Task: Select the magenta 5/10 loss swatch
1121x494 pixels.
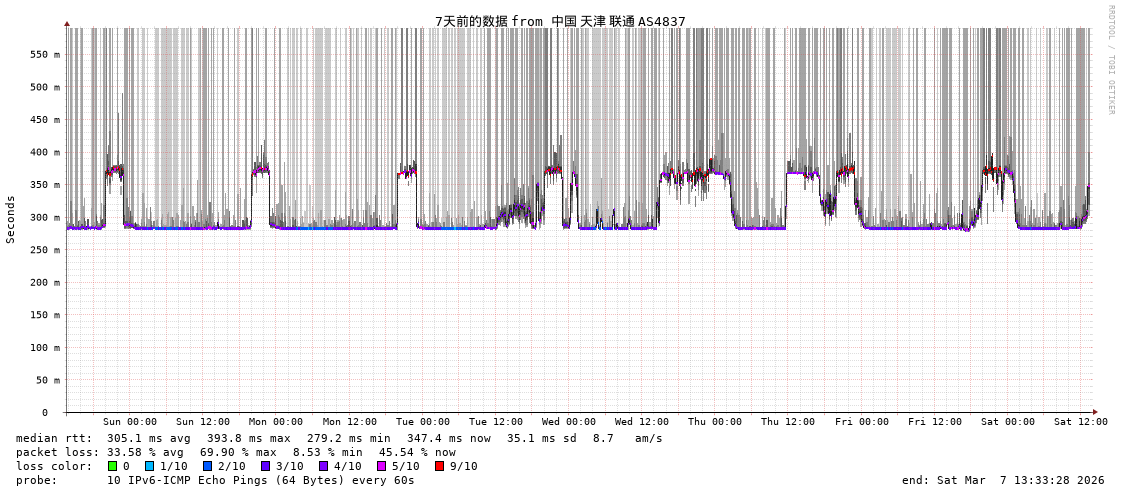Action: click(381, 466)
